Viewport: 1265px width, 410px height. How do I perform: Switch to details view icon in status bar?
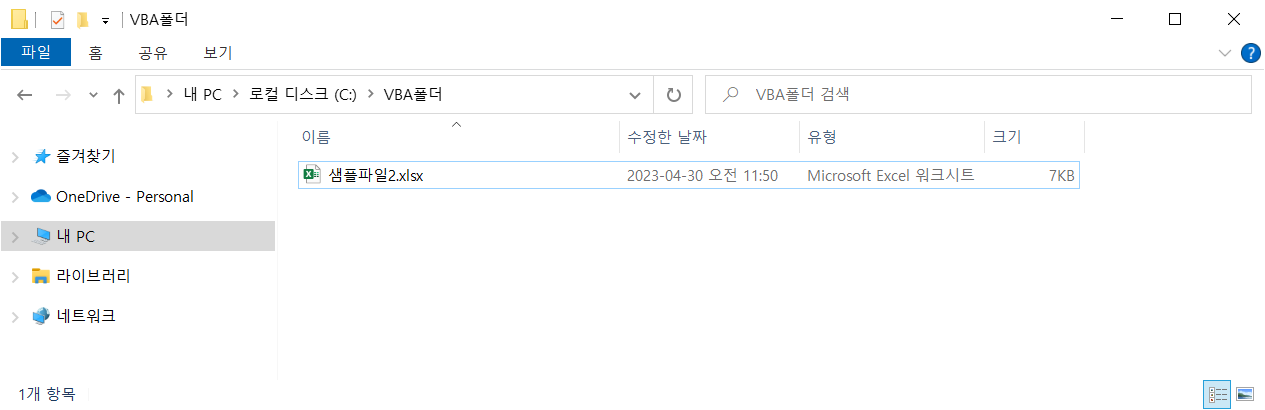[x=1218, y=394]
